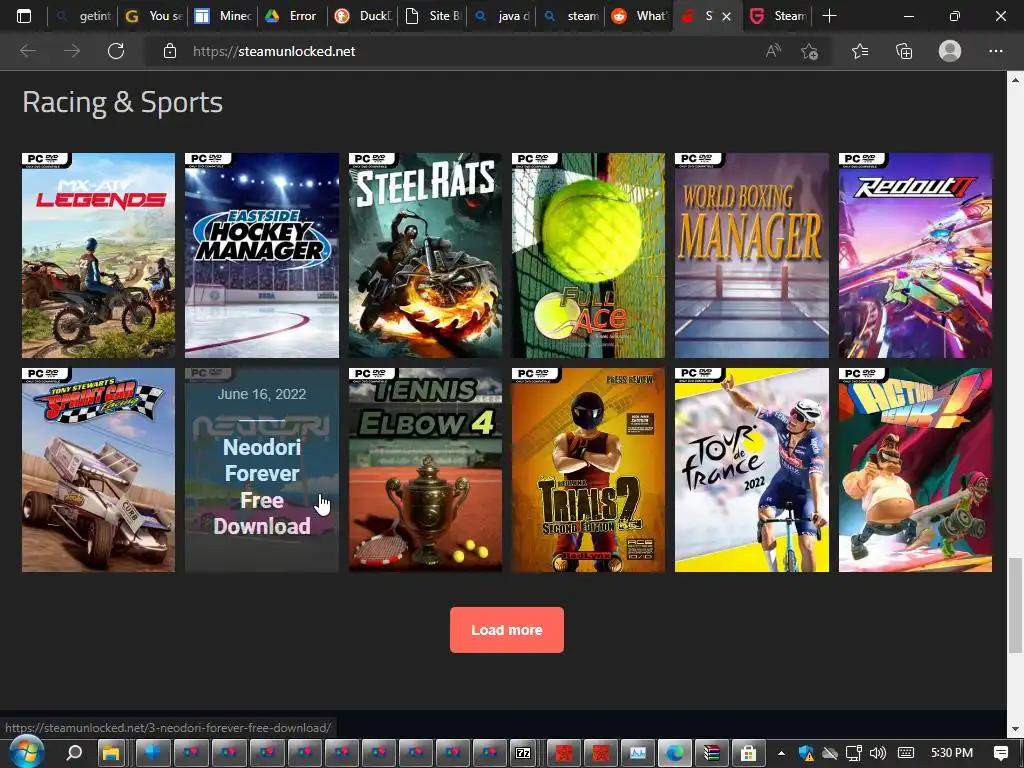Viewport: 1024px width, 768px height.
Task: Open the Trials 2 Second Edition cover
Action: click(x=588, y=470)
